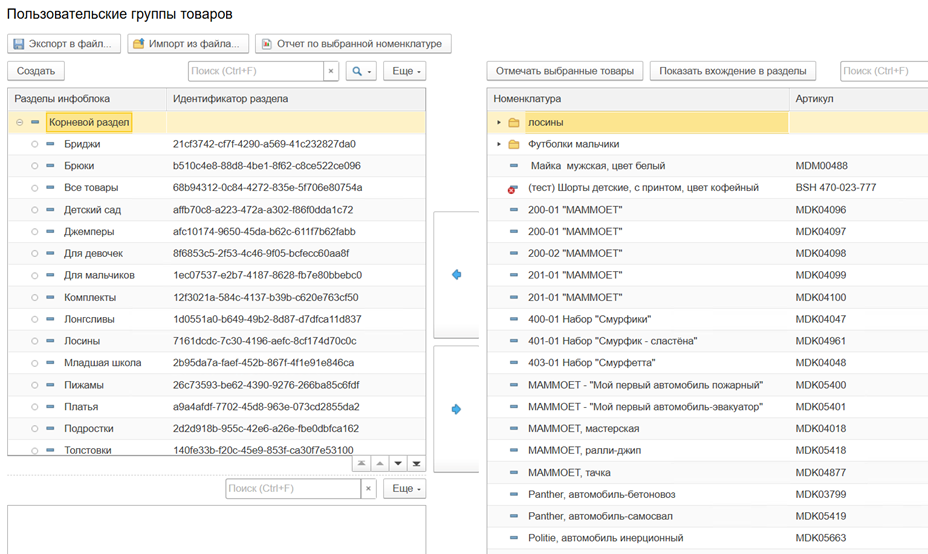Click the section icon beside Бриджи

click(50, 144)
